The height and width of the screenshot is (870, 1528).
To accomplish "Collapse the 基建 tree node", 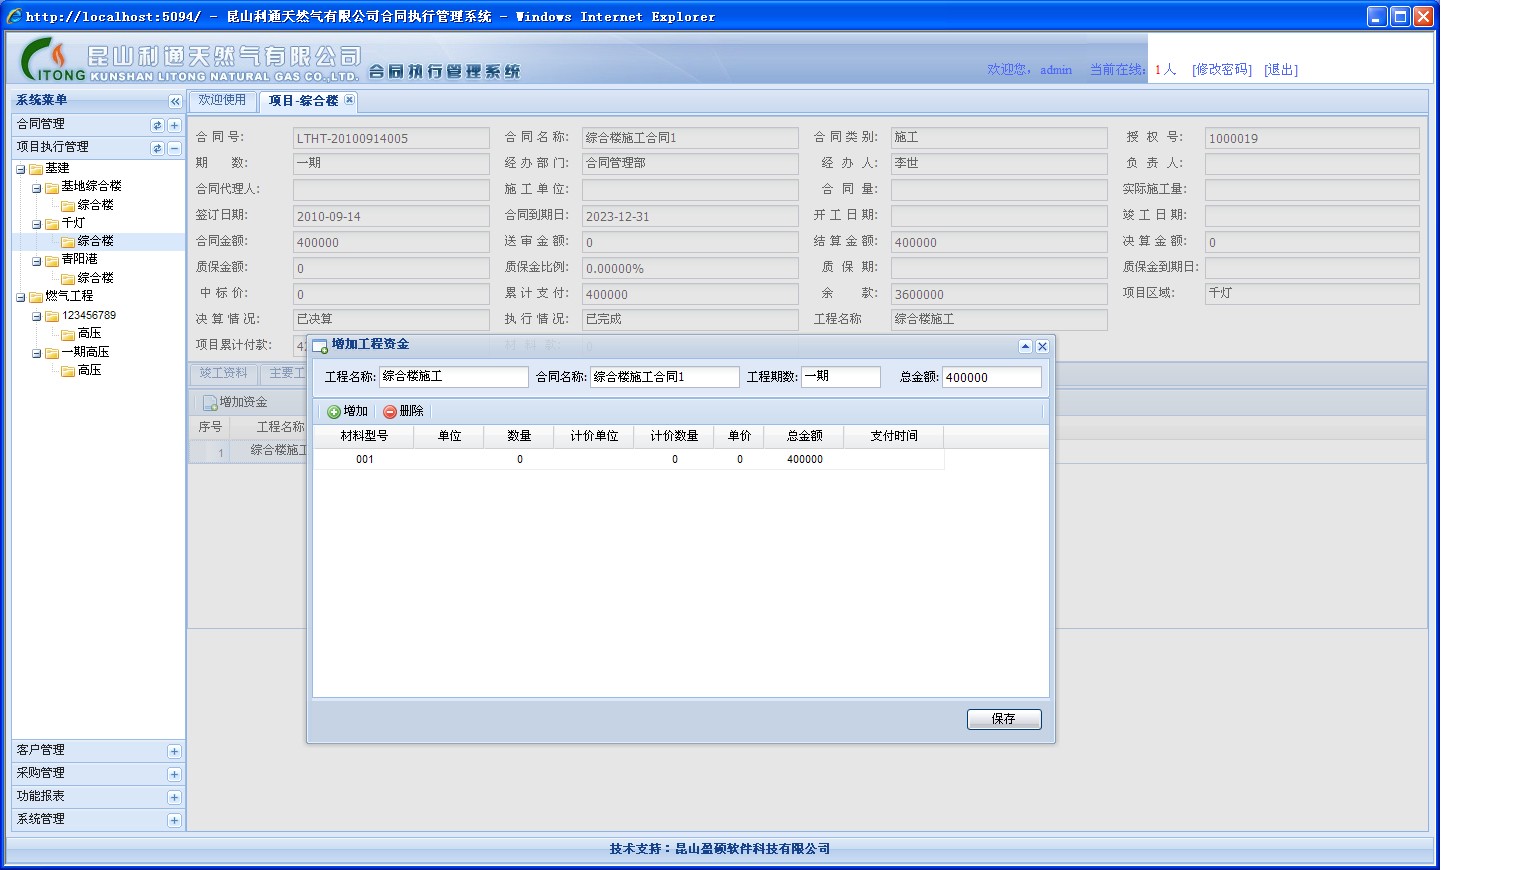I will (x=21, y=169).
